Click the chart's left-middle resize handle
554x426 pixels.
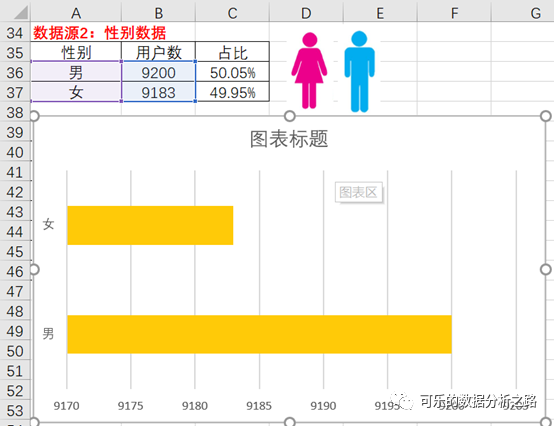click(x=34, y=270)
